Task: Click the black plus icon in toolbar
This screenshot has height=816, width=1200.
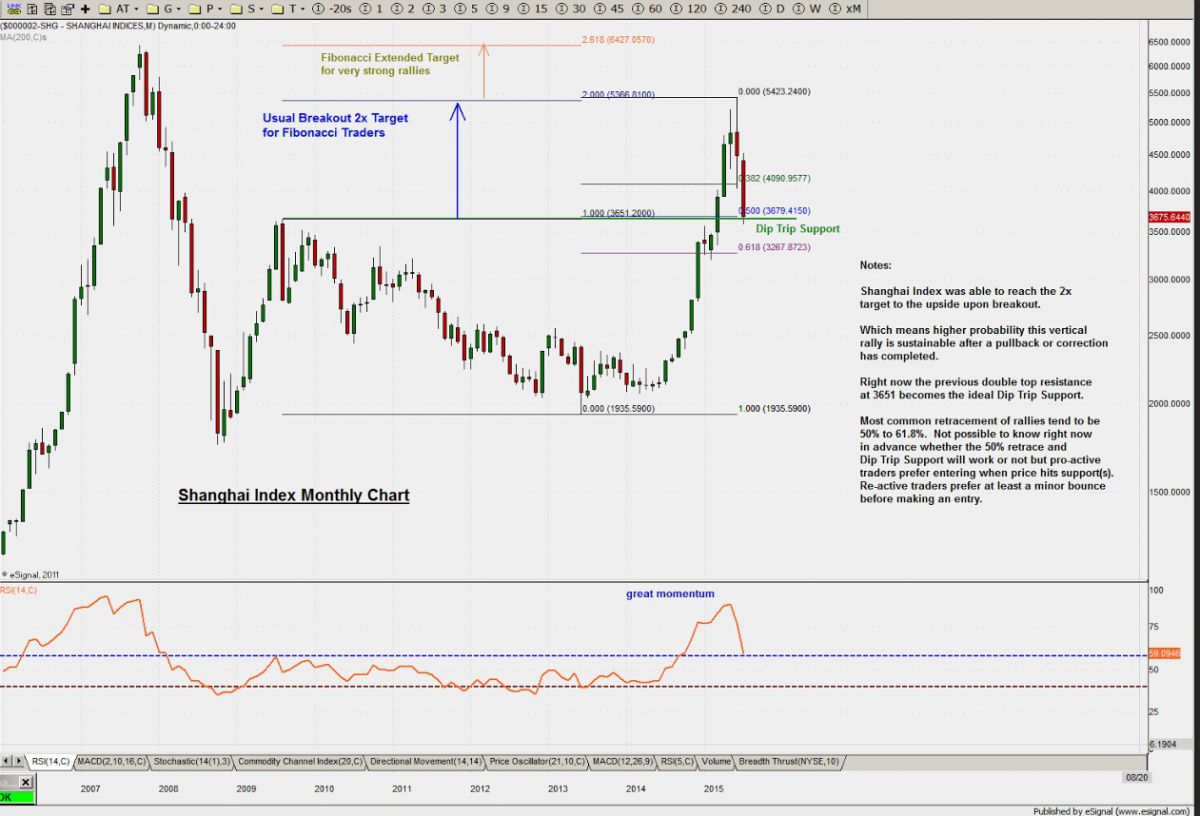Action: coord(85,8)
